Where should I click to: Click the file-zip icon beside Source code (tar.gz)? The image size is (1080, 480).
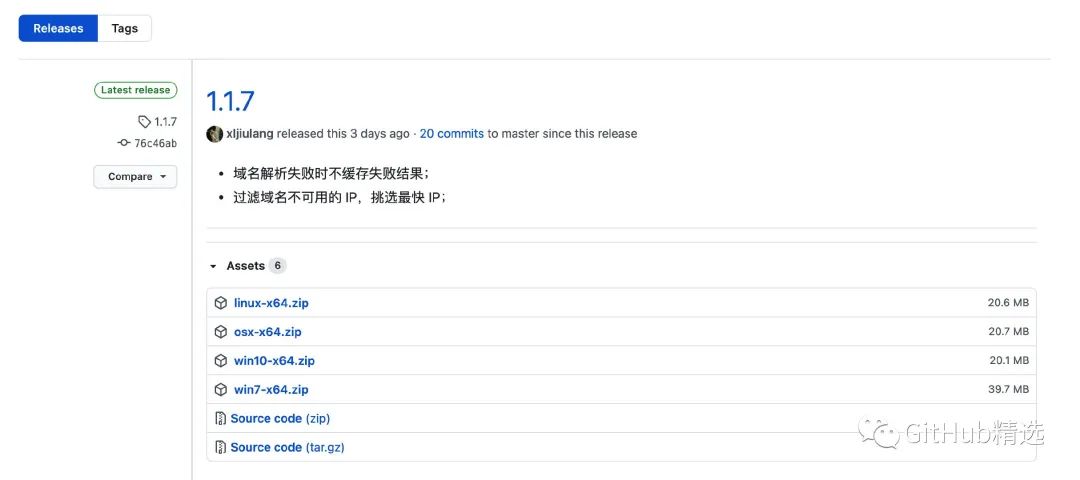point(220,448)
